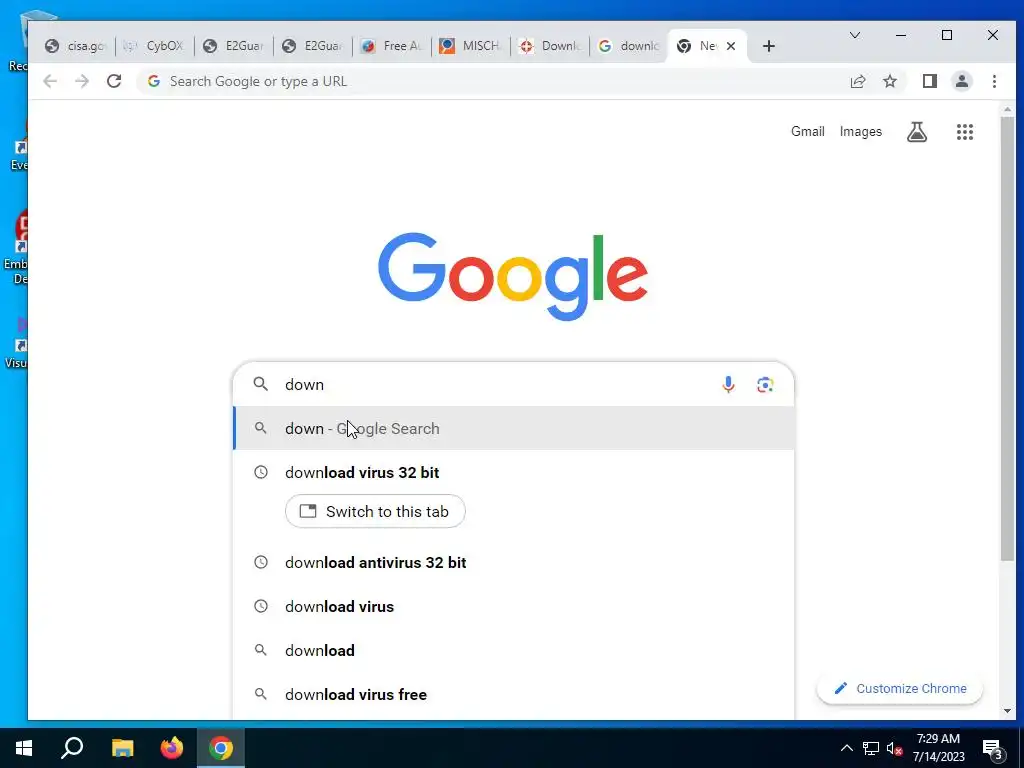This screenshot has height=768, width=1024.
Task: Reload the current page
Action: [x=114, y=81]
